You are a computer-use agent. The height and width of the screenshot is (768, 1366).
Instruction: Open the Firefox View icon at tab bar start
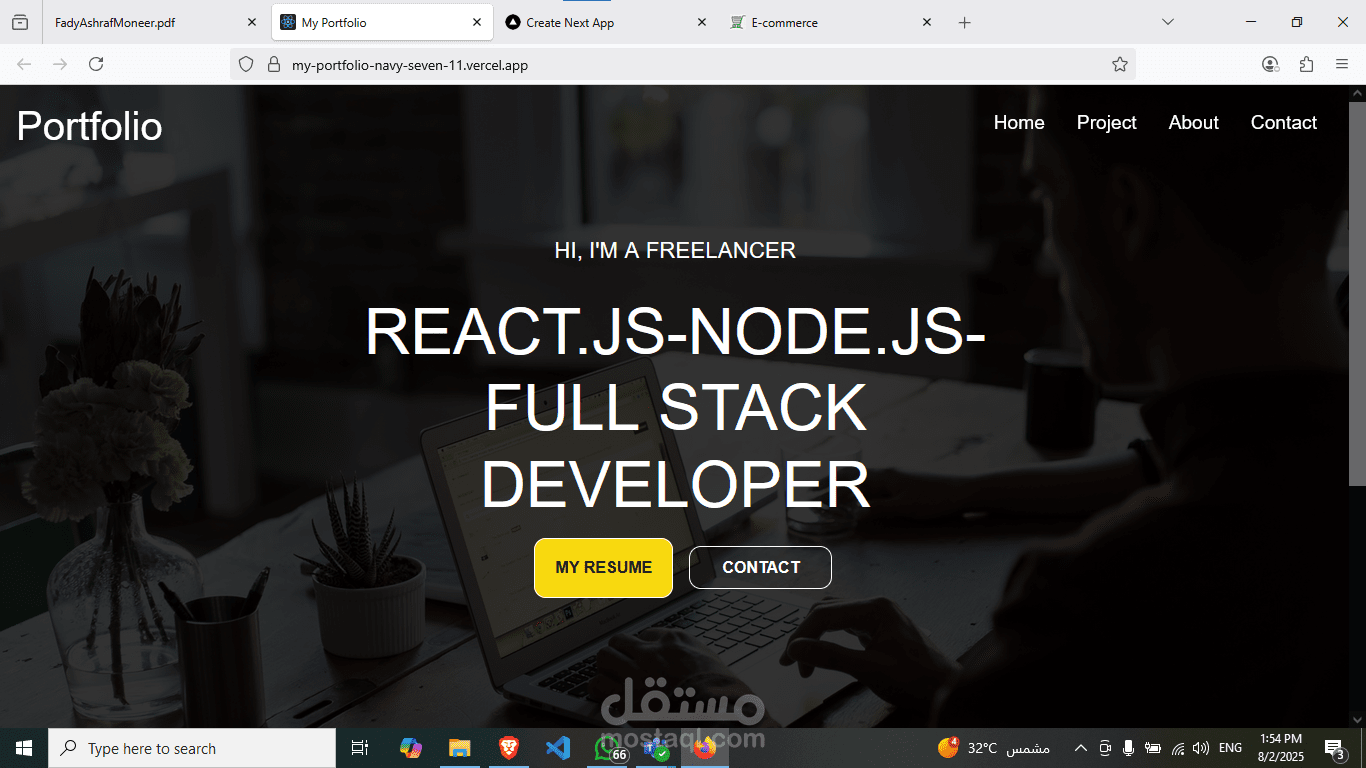pos(20,22)
